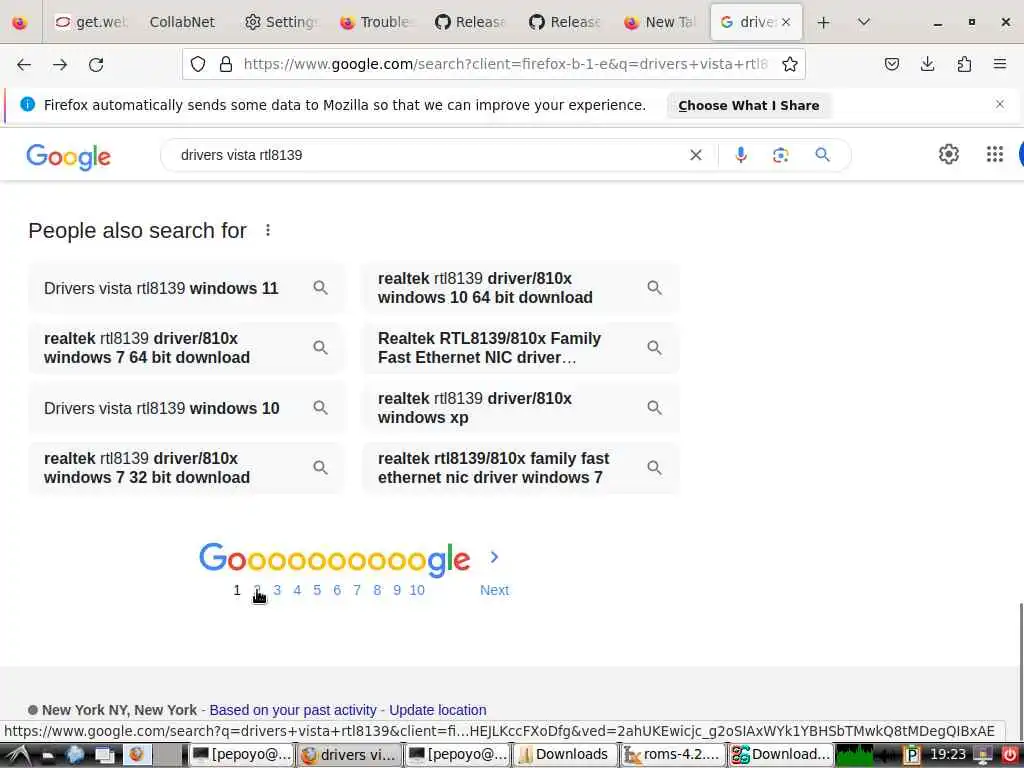Open Google quick settings gear

point(948,154)
